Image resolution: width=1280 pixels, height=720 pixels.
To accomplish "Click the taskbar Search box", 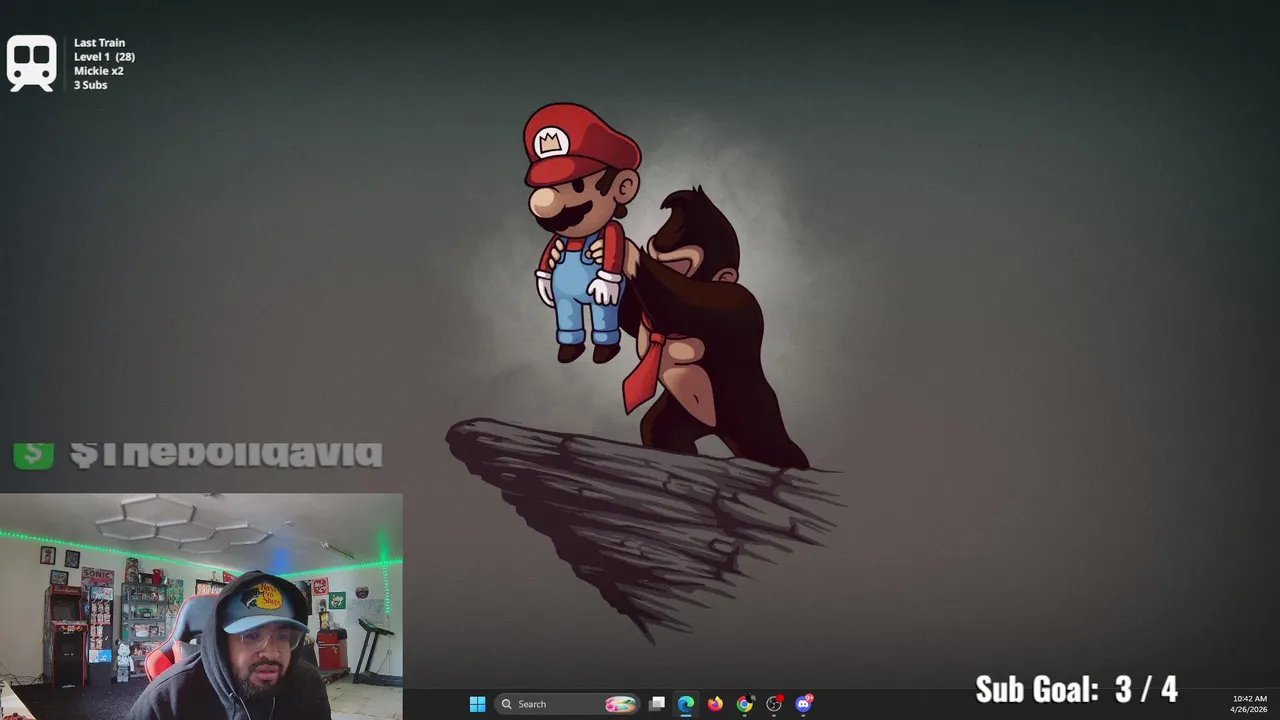I will click(x=568, y=704).
